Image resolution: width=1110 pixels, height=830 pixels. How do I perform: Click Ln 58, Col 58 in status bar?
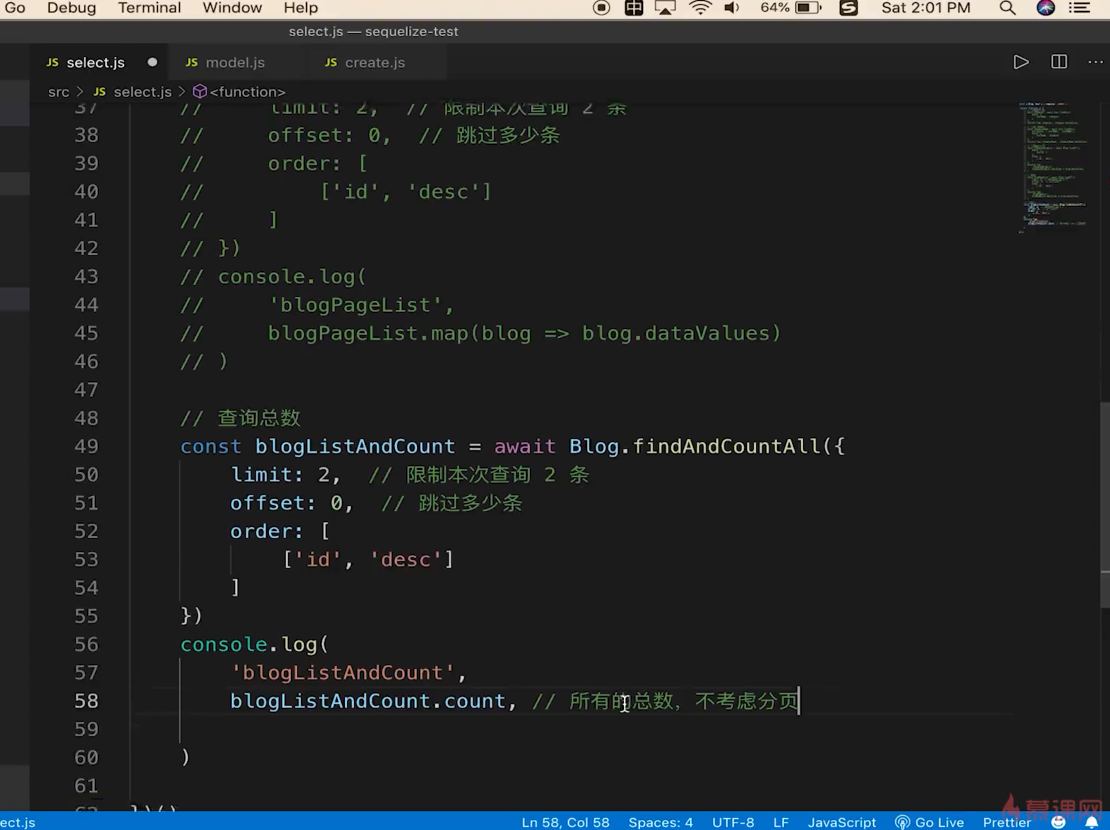coord(566,822)
